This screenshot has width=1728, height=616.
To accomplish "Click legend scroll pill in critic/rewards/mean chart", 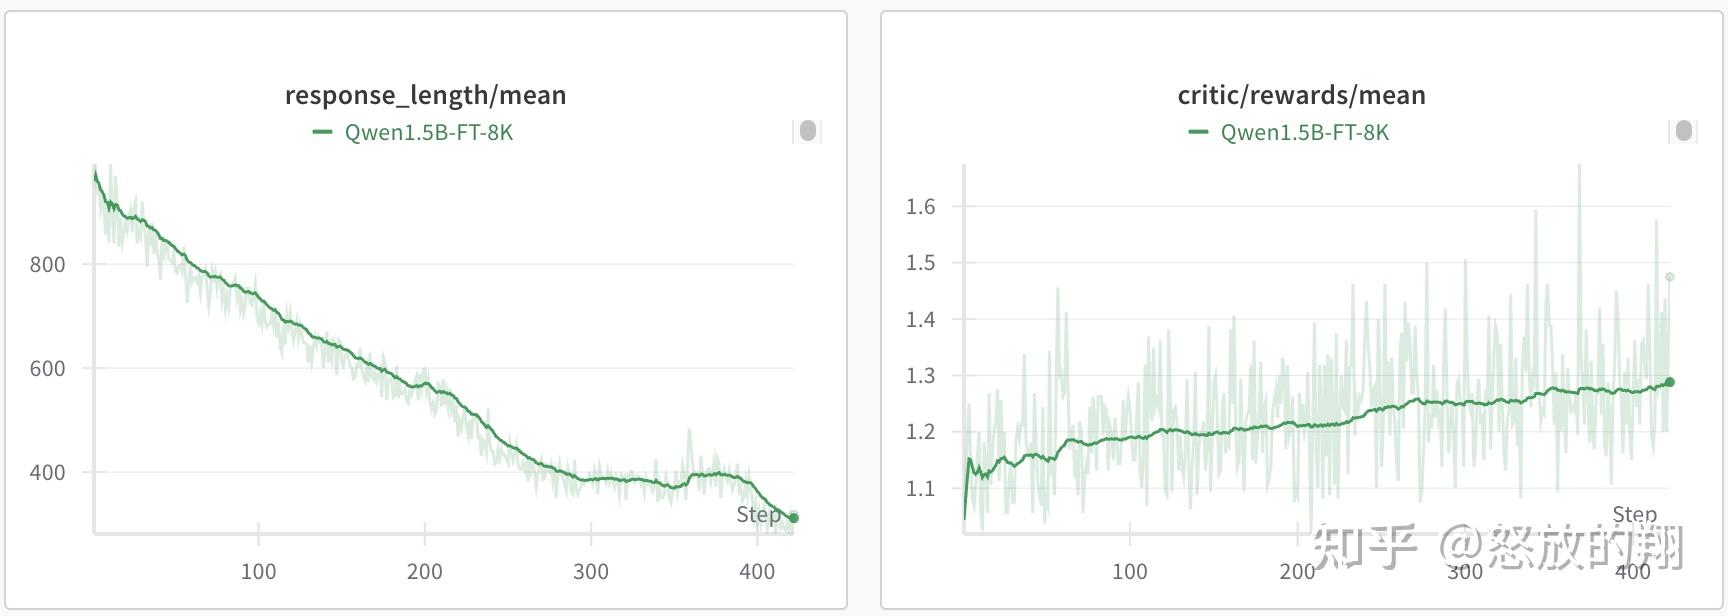I will click(1684, 131).
